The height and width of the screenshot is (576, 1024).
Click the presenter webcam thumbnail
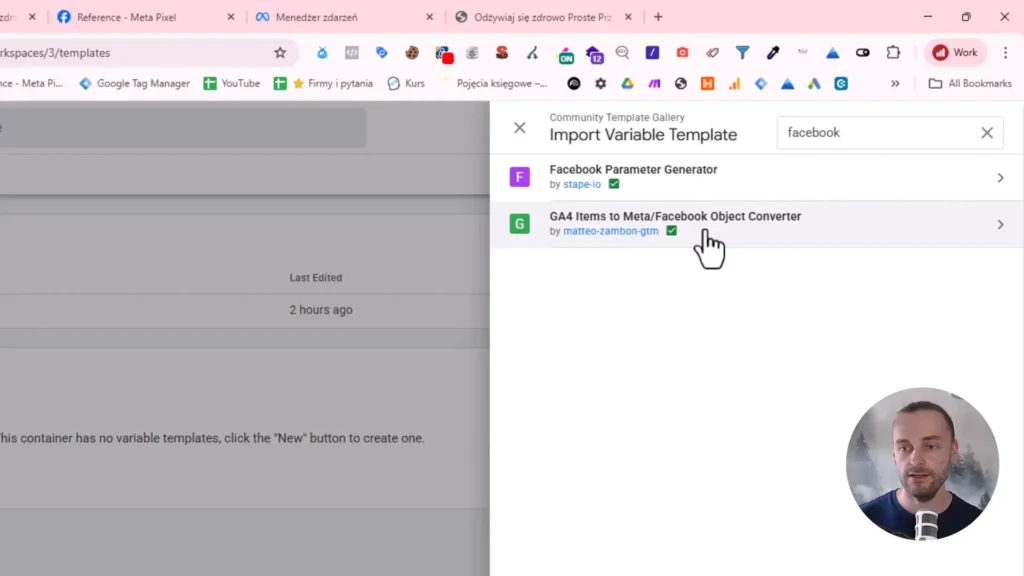[922, 464]
